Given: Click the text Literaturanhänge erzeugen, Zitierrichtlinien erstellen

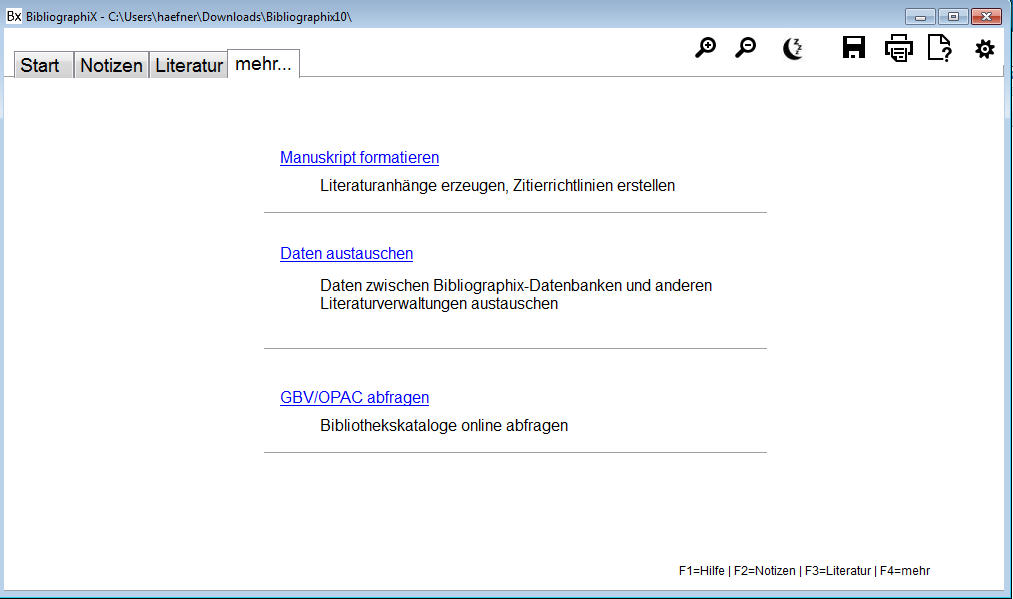Looking at the screenshot, I should pyautogui.click(x=497, y=186).
